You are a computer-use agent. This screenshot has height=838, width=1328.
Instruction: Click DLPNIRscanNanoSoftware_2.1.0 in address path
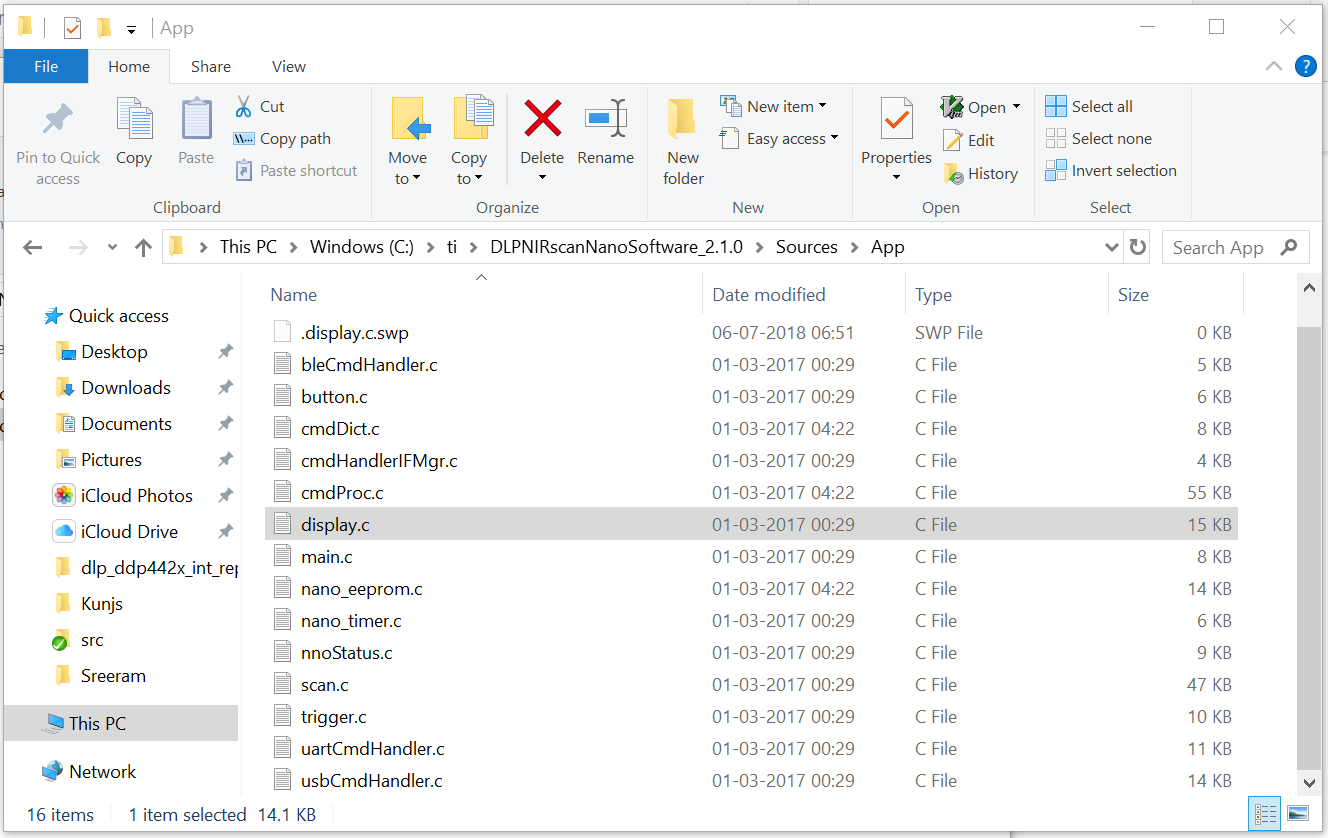point(616,247)
